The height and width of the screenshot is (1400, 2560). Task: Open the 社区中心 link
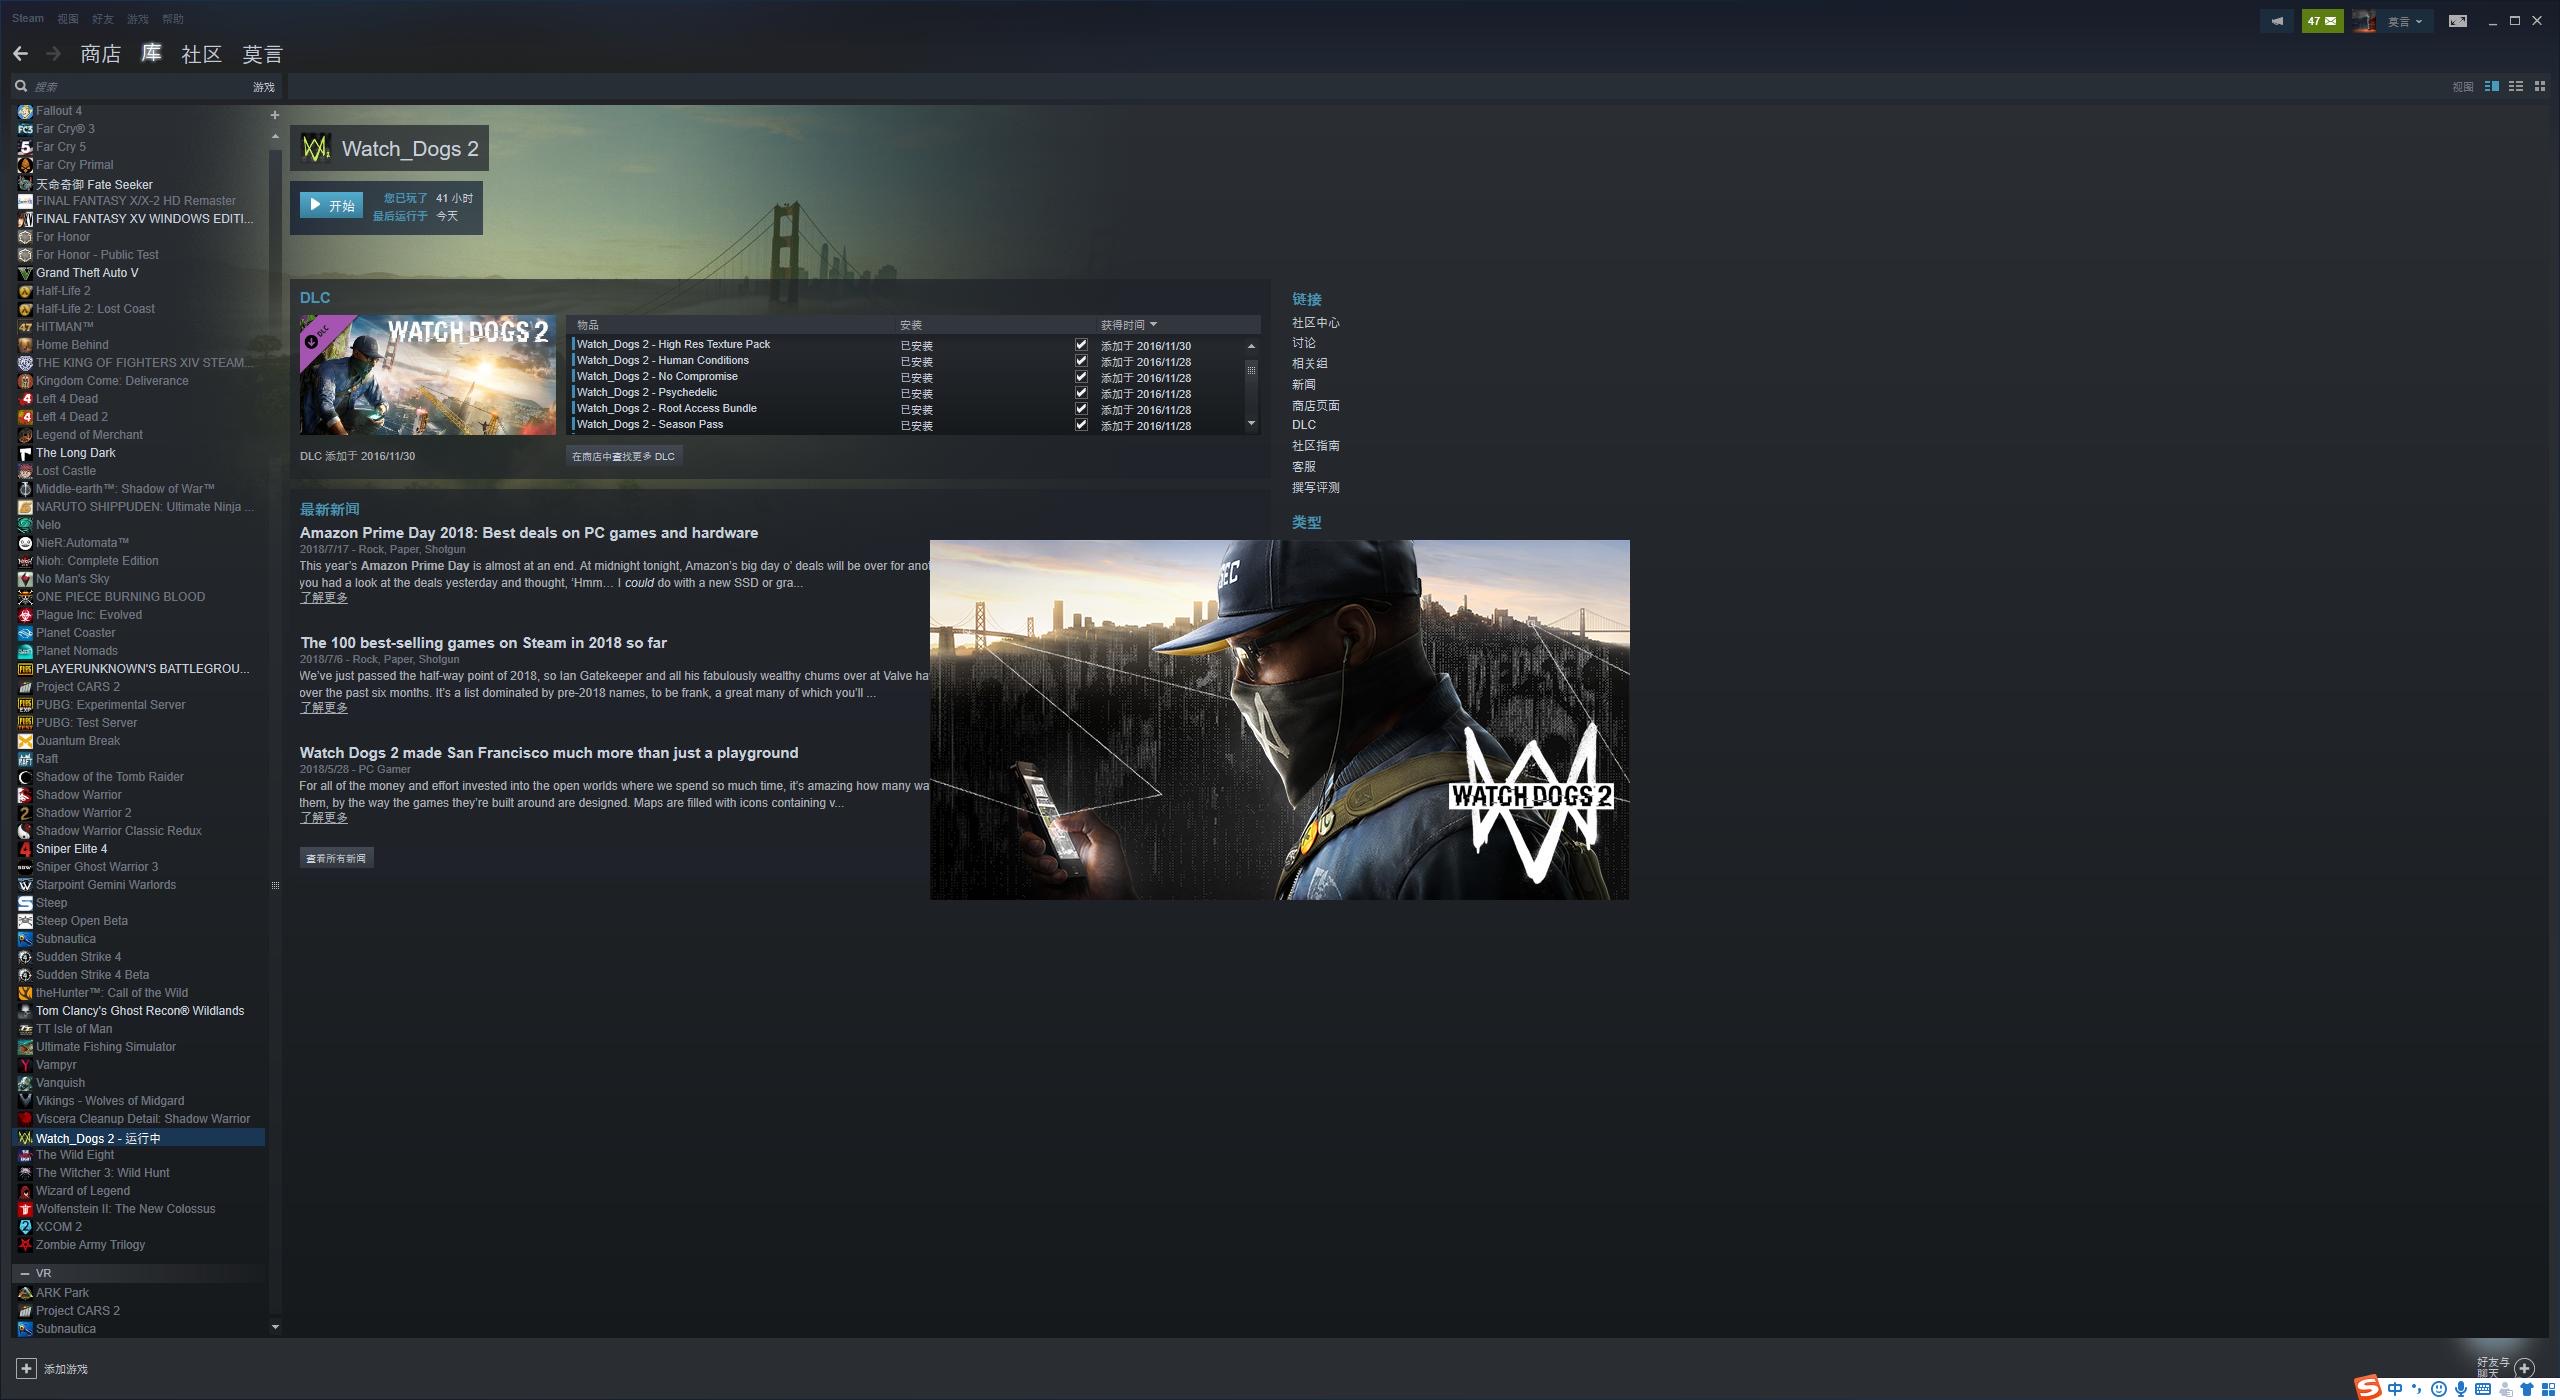1315,322
